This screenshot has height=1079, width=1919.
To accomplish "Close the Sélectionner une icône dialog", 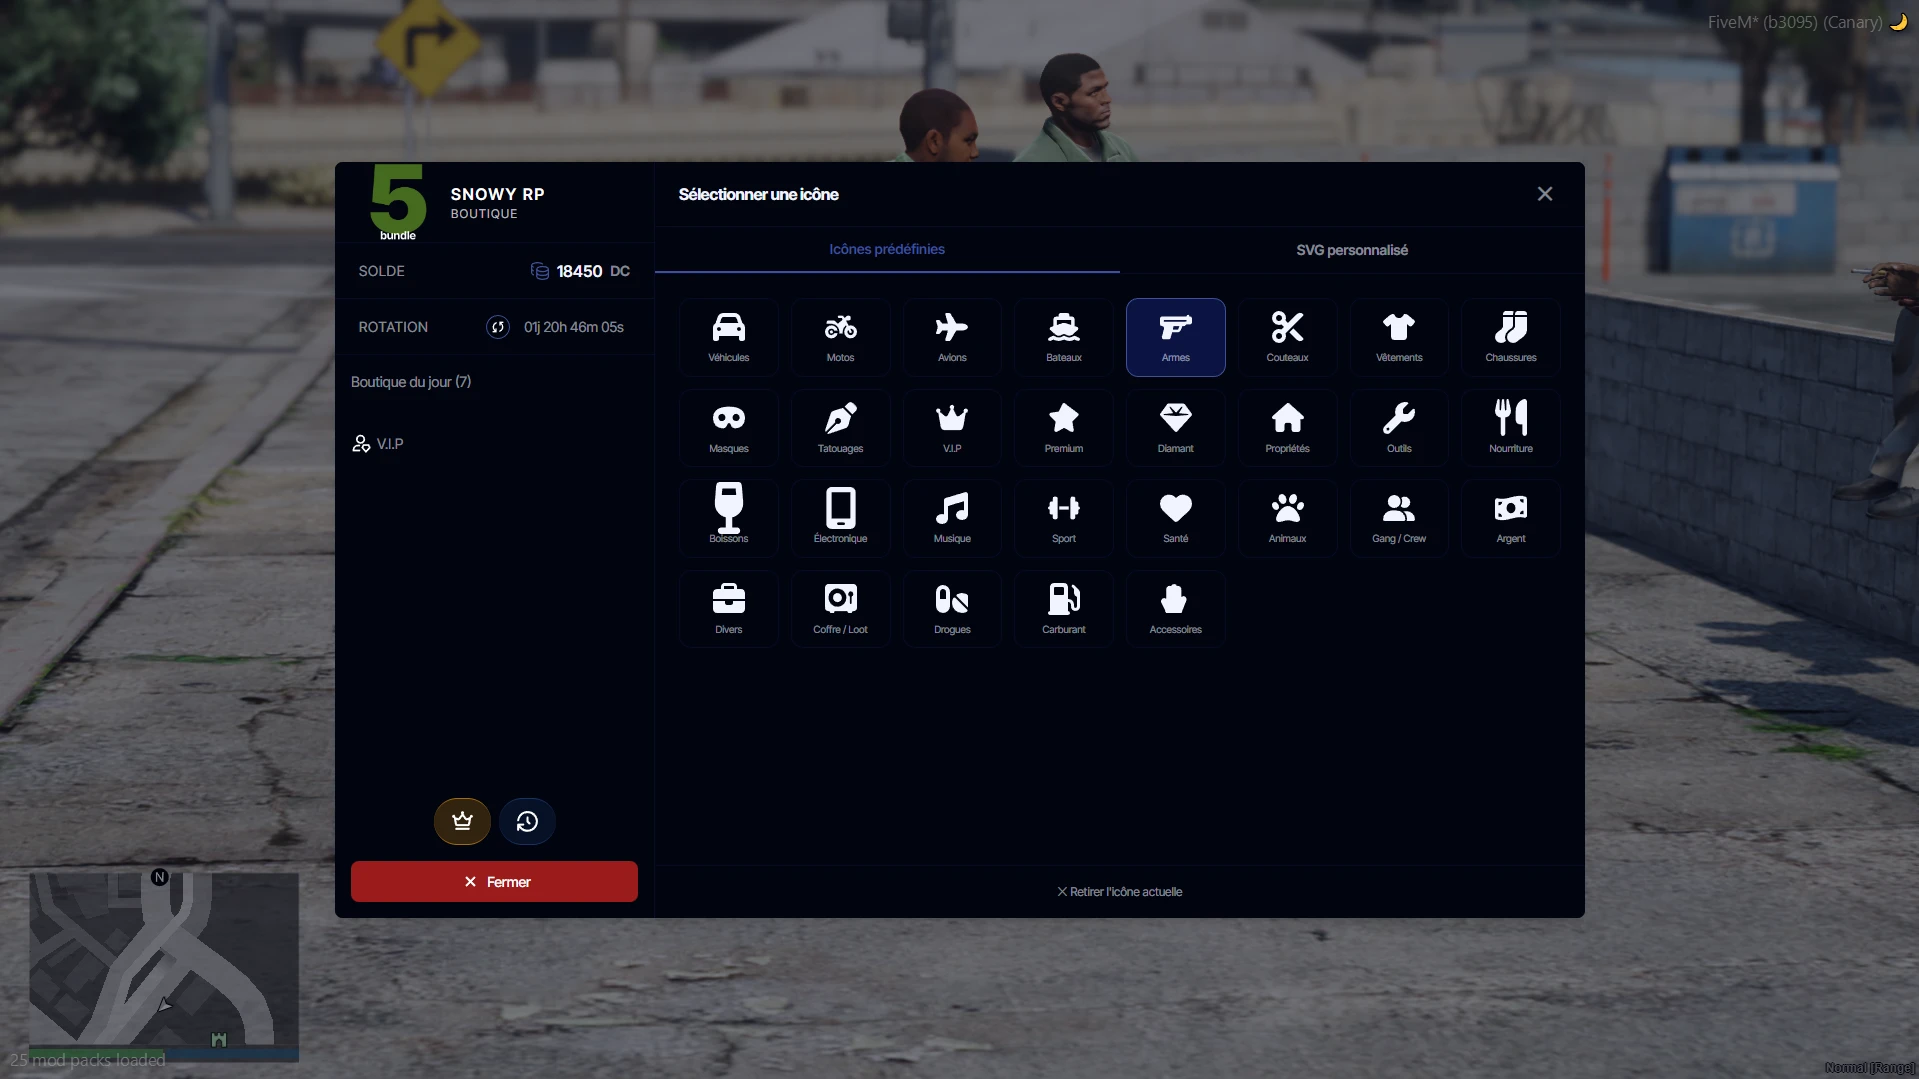I will click(1545, 194).
